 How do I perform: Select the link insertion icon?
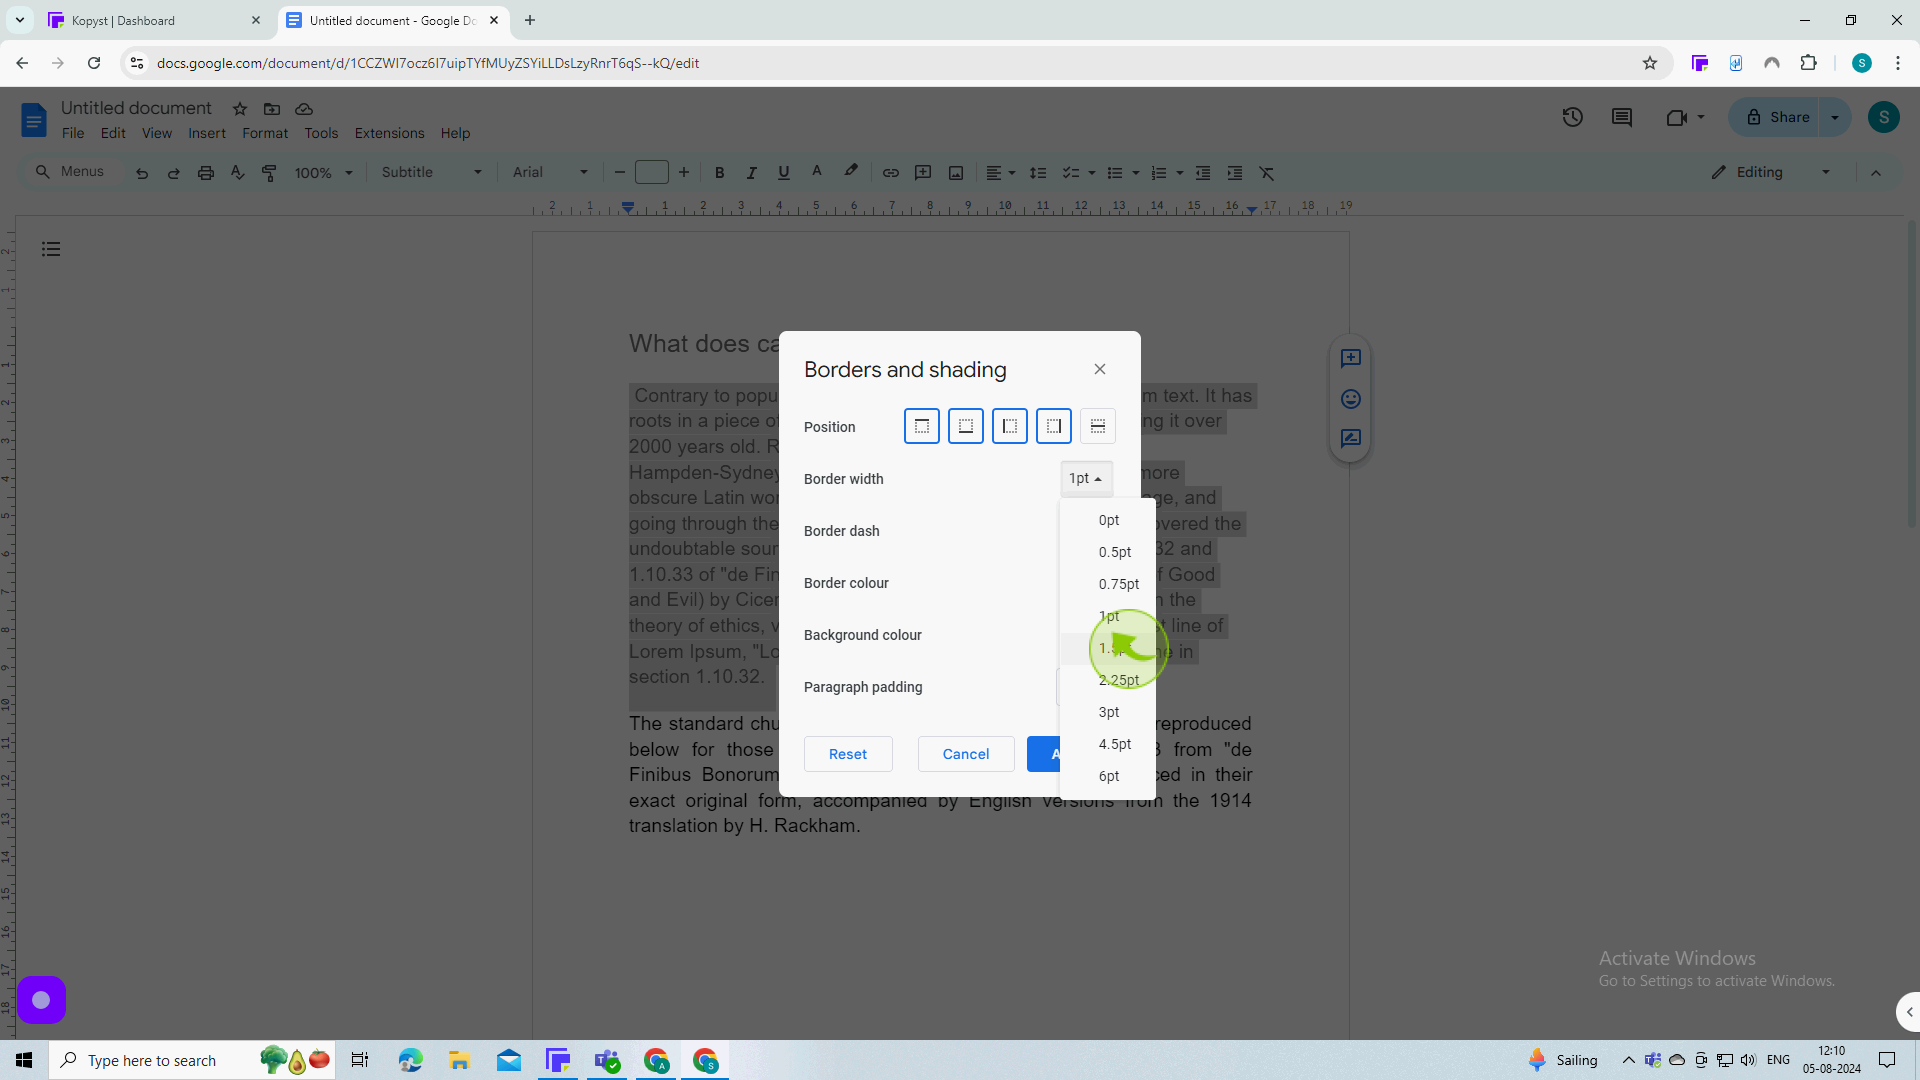(x=890, y=173)
